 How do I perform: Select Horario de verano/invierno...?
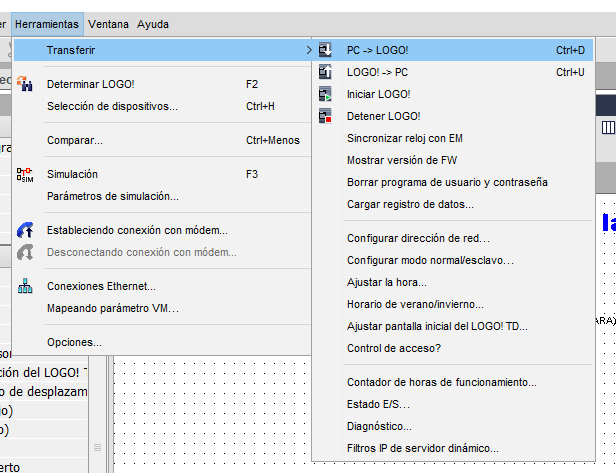coord(453,304)
